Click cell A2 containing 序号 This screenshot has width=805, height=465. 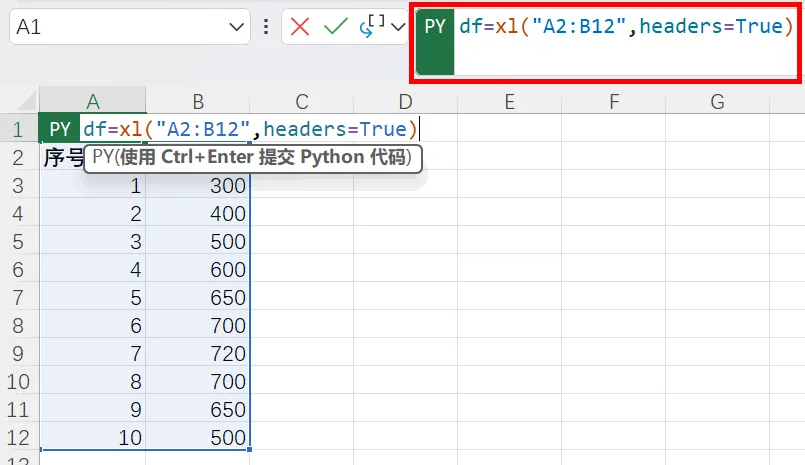(63, 157)
